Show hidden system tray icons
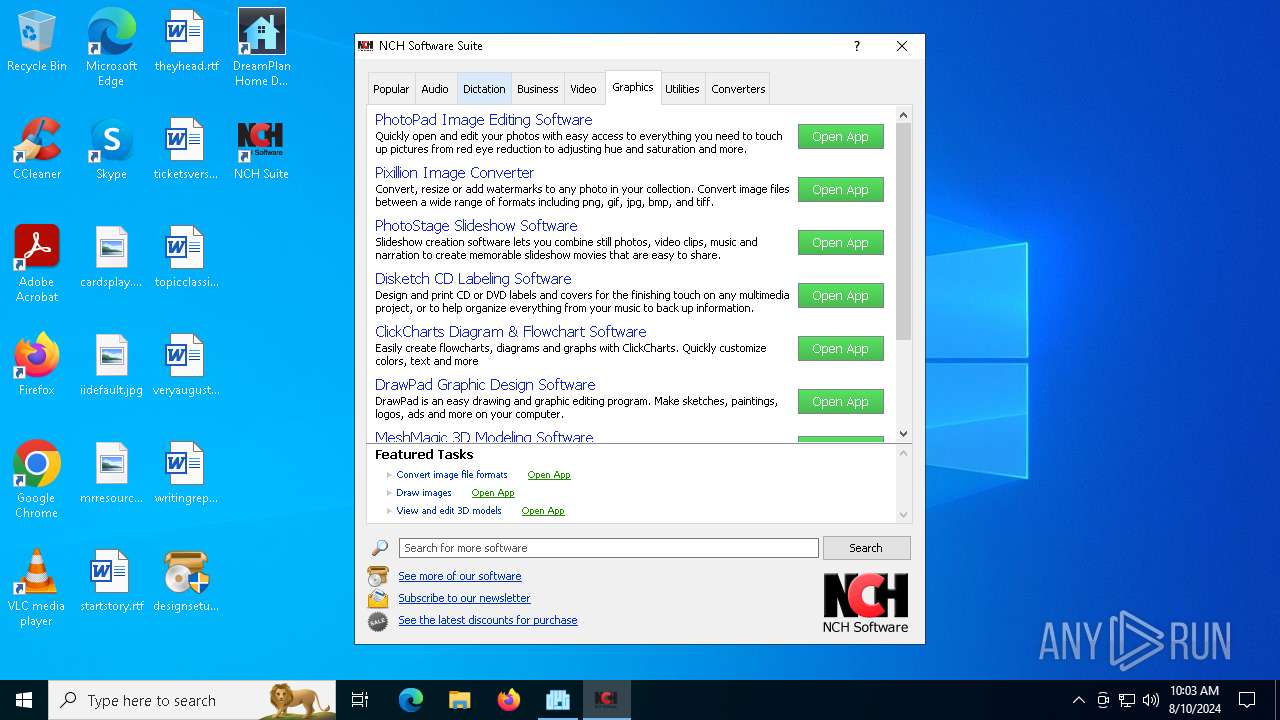 click(1078, 700)
